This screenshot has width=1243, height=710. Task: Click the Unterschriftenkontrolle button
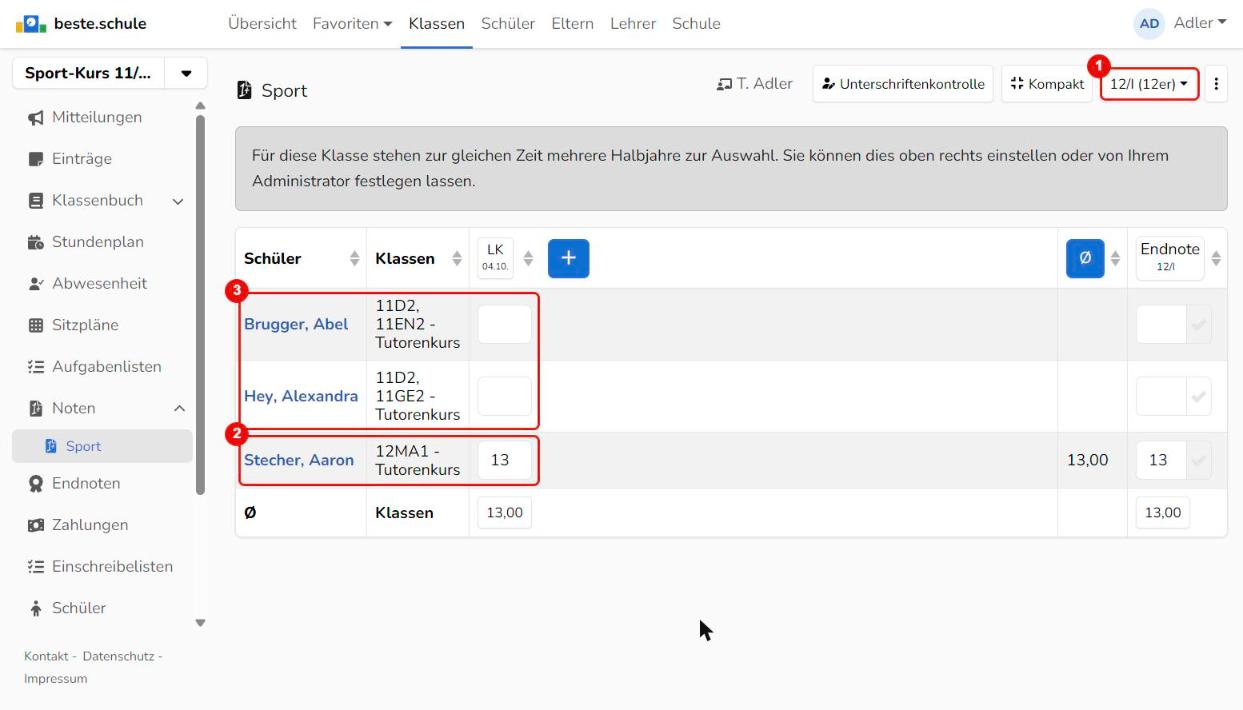903,85
